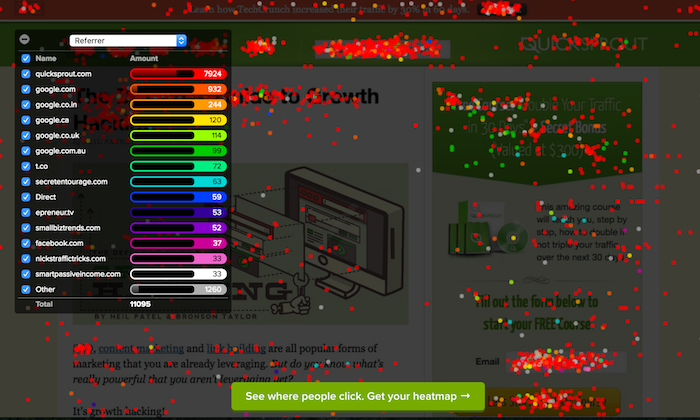Click the QuickSprout logo
700x420 pixels.
pos(583,44)
